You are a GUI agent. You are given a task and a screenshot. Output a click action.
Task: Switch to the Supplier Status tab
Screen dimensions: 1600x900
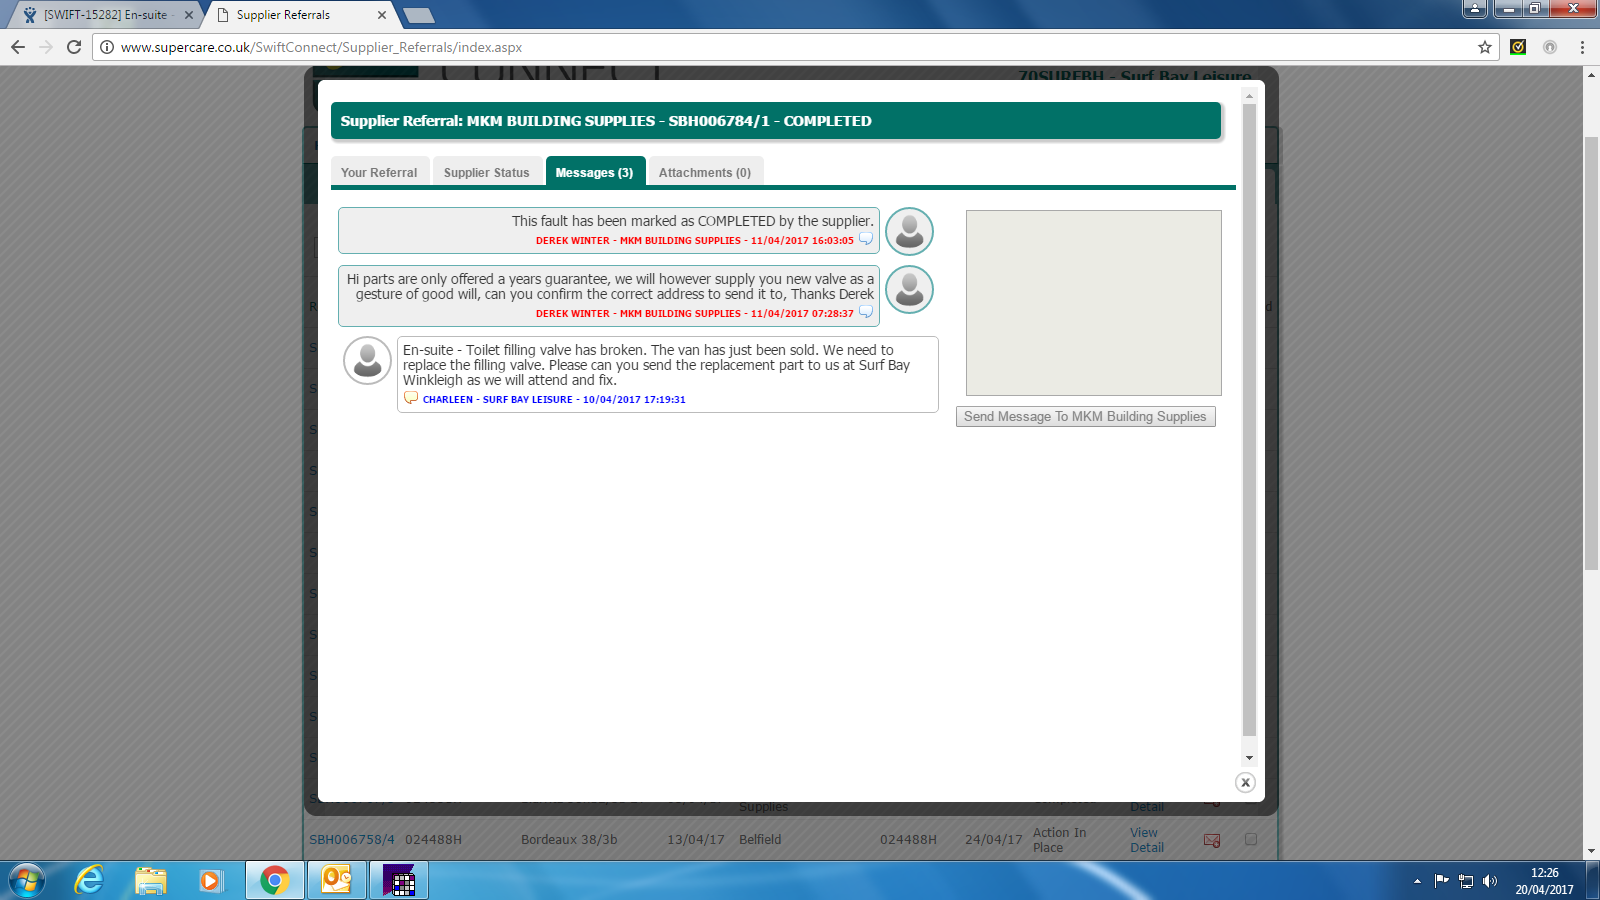coord(487,172)
